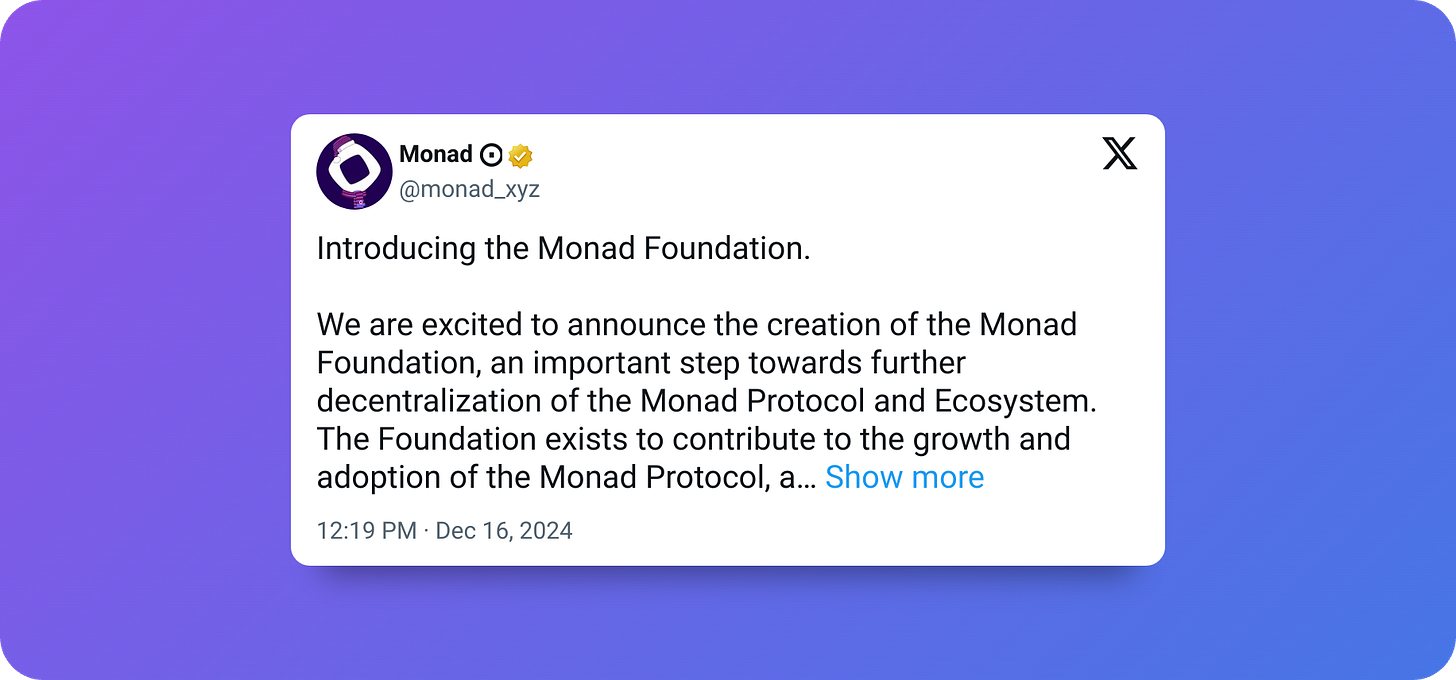The image size is (1456, 680).
Task: Click the 12:19 PM time label
Action: 367,531
